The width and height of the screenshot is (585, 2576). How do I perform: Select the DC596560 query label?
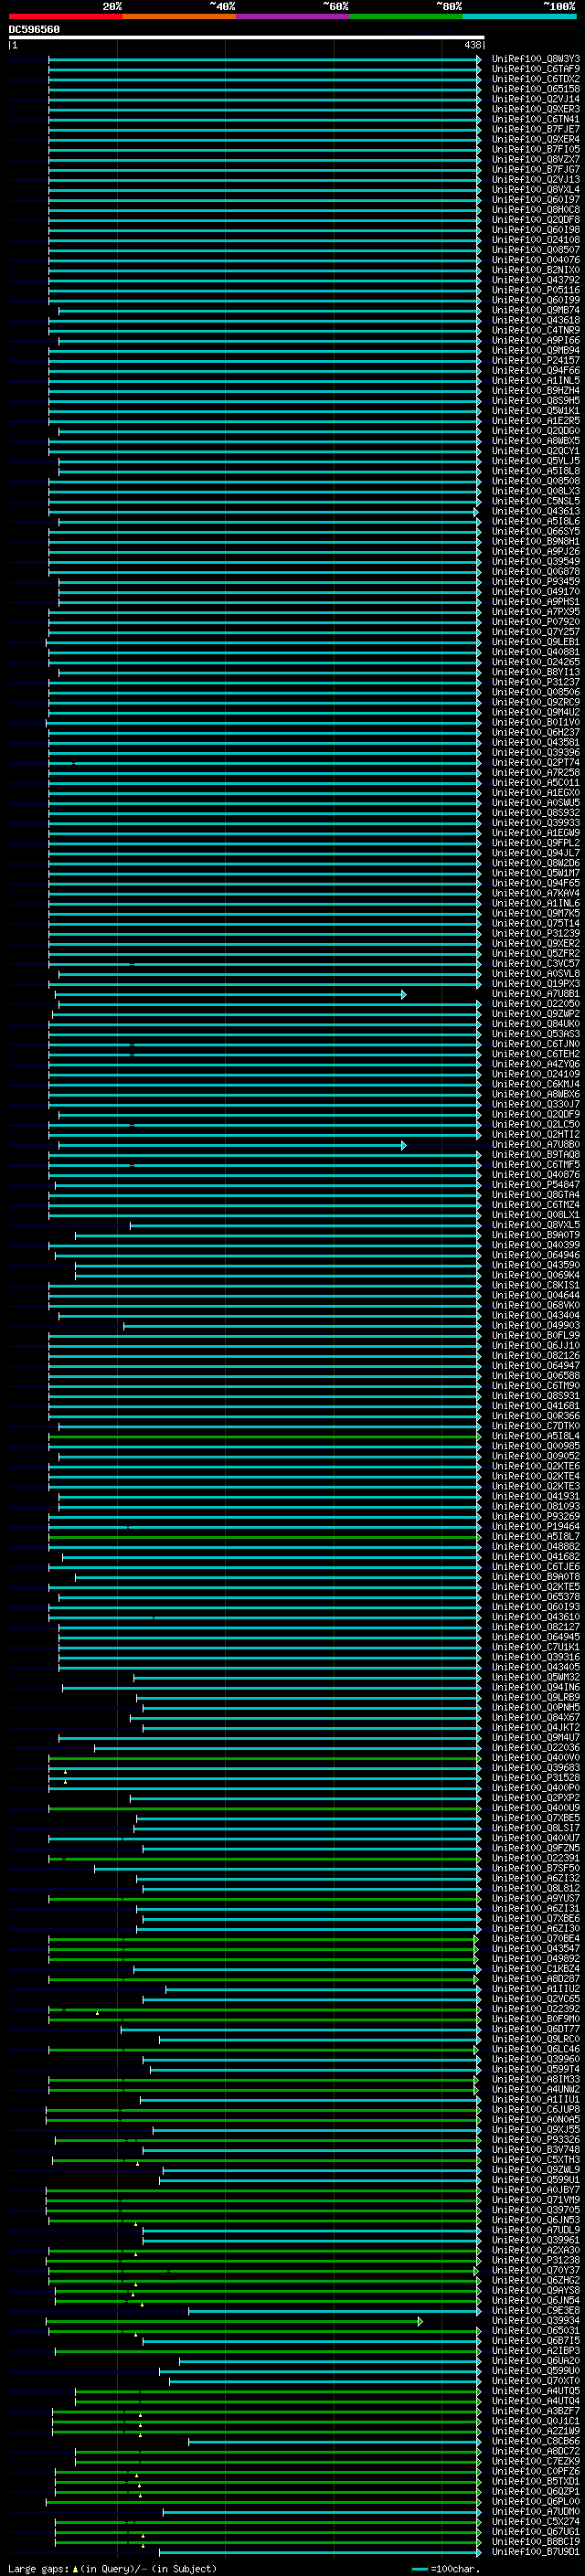coord(34,29)
